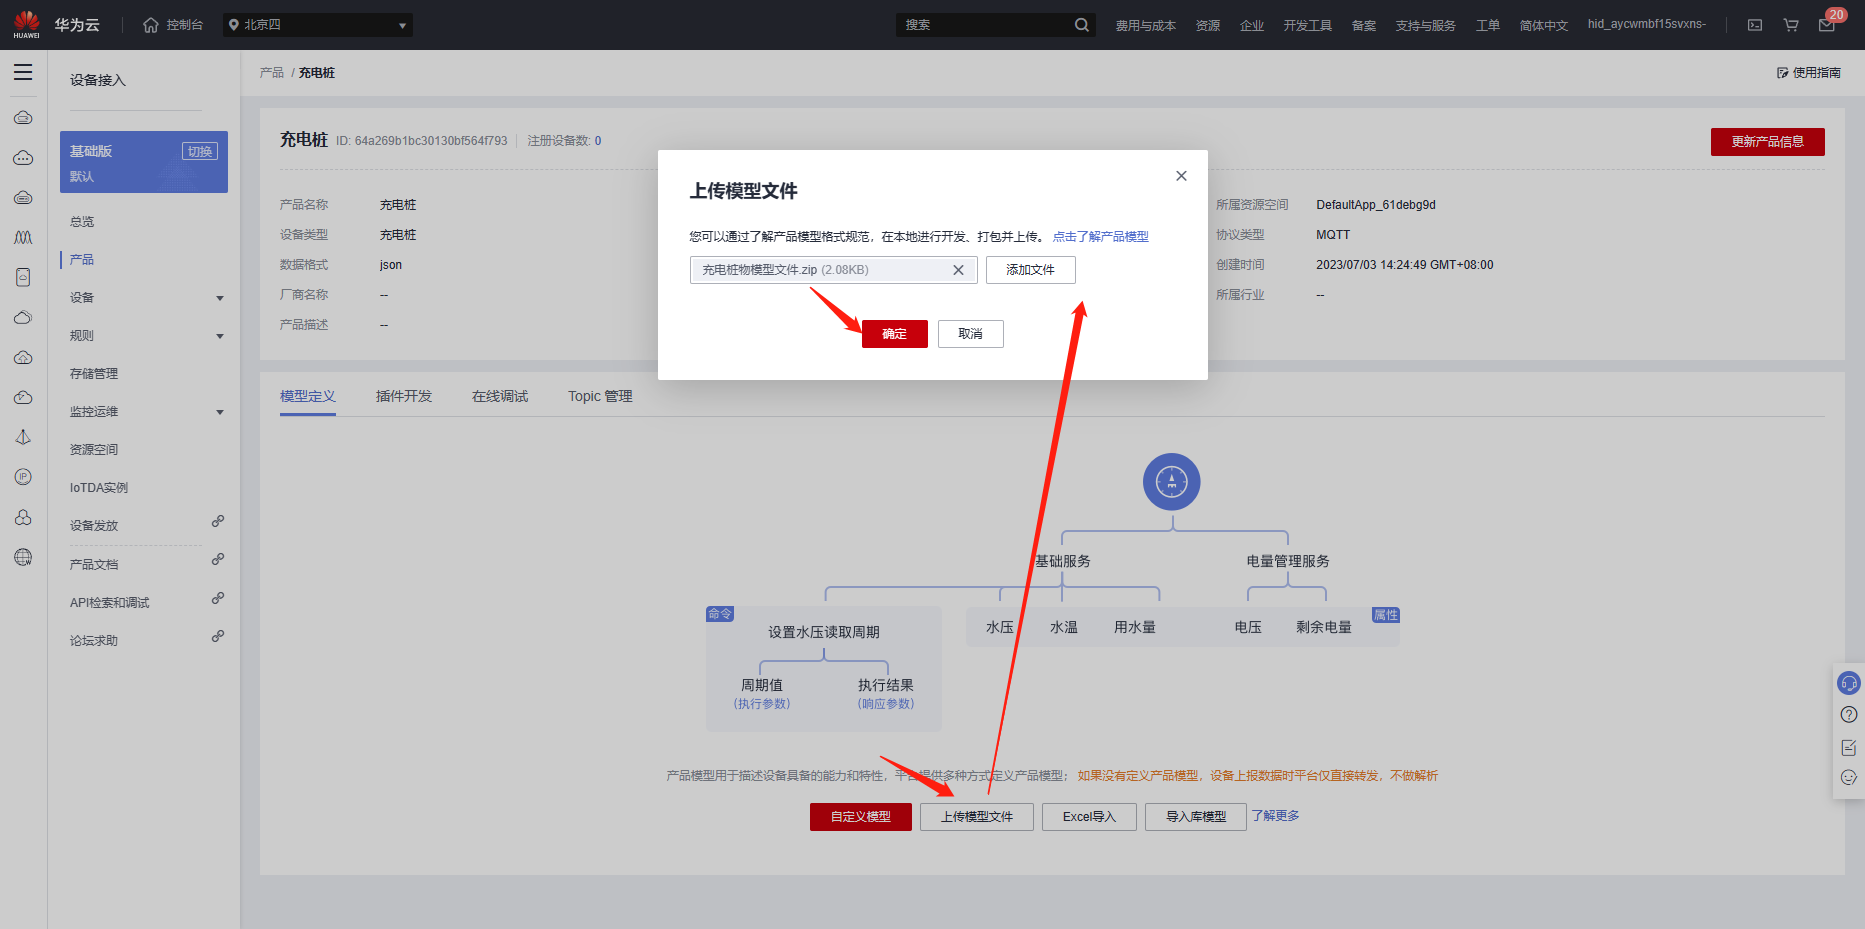Open the 简体中文 language menu
1865x929 pixels.
1544,25
